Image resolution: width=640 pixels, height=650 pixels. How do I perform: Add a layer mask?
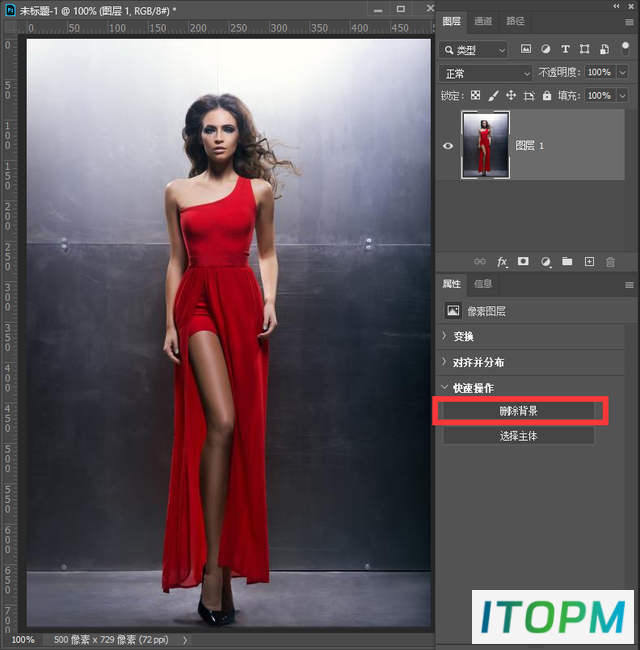click(523, 261)
